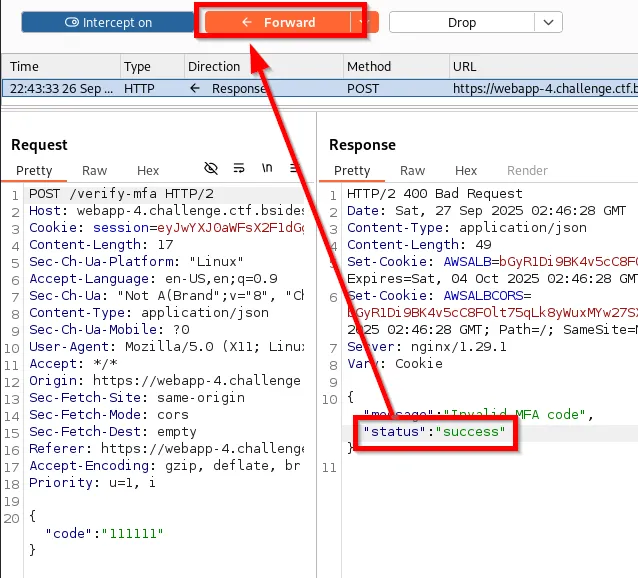Open the Request panel hamburger menu icon

pos(294,168)
